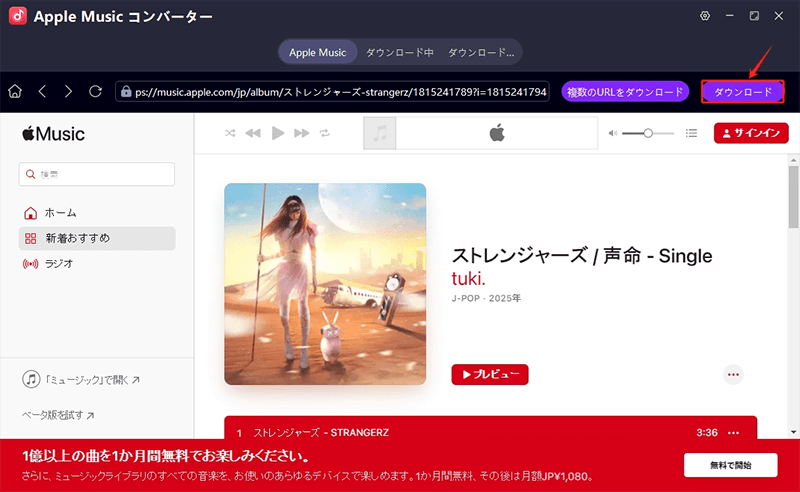Click the album cover artwork
This screenshot has width=800, height=492.
[x=325, y=284]
